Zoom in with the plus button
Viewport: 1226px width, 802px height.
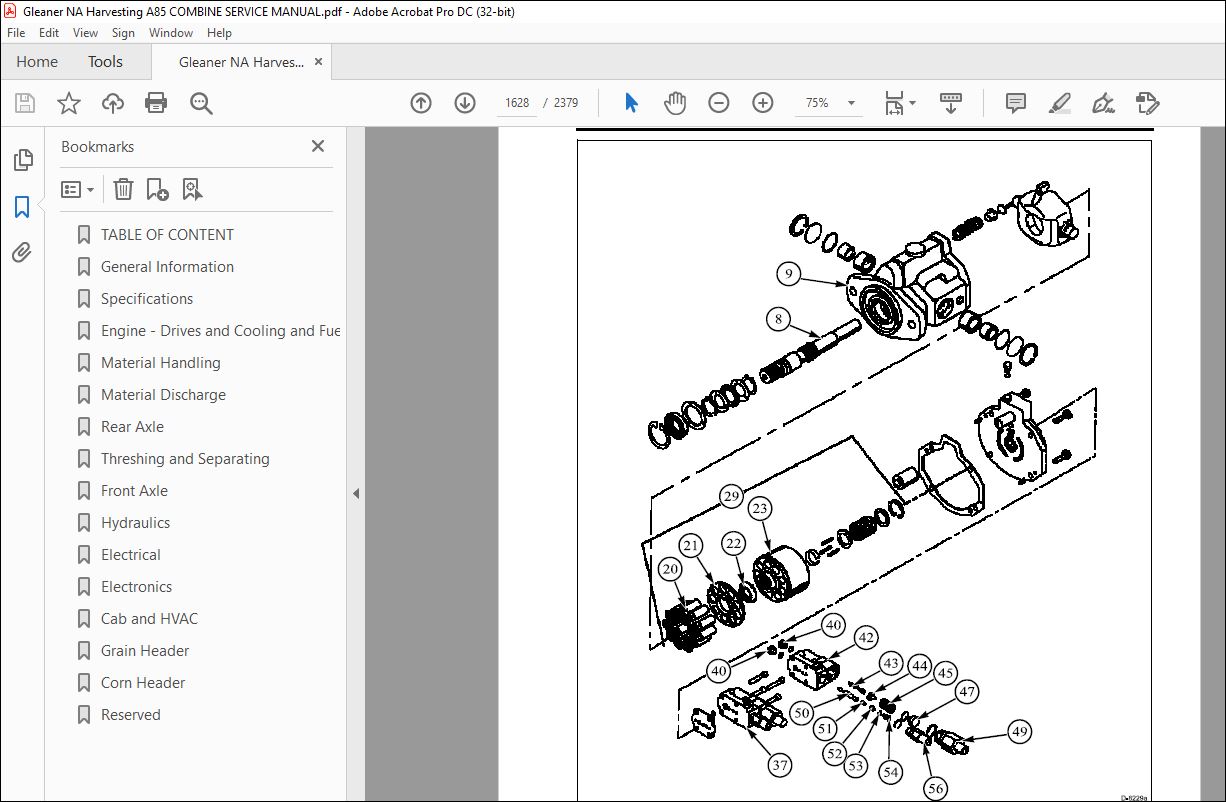pyautogui.click(x=763, y=103)
